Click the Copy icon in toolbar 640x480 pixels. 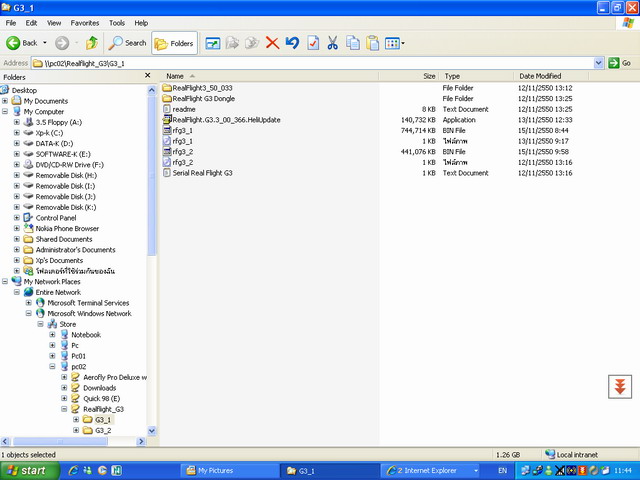tap(352, 43)
